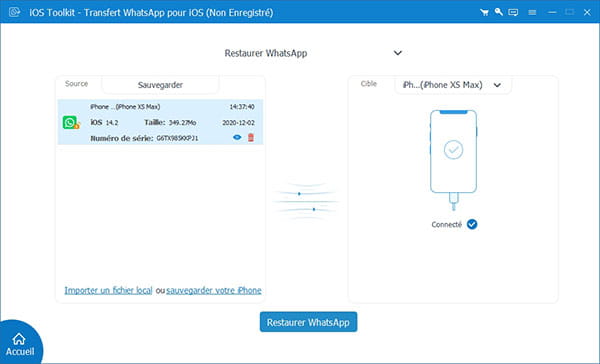View backup contents with eye icon
Viewport: 600px width, 364px height.
(x=237, y=137)
